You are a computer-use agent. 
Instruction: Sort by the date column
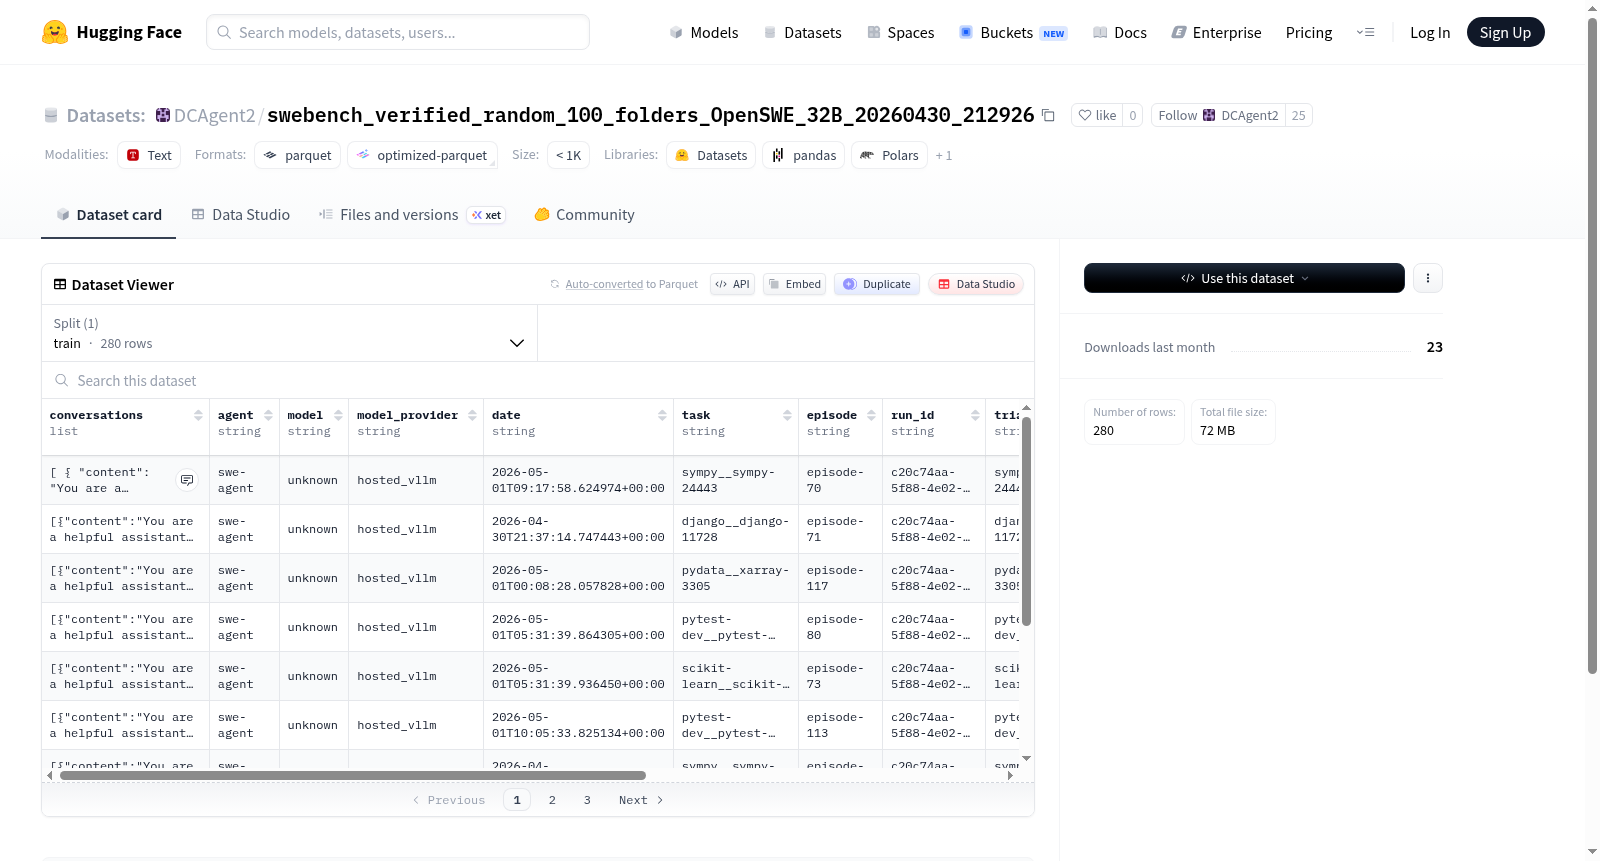662,415
